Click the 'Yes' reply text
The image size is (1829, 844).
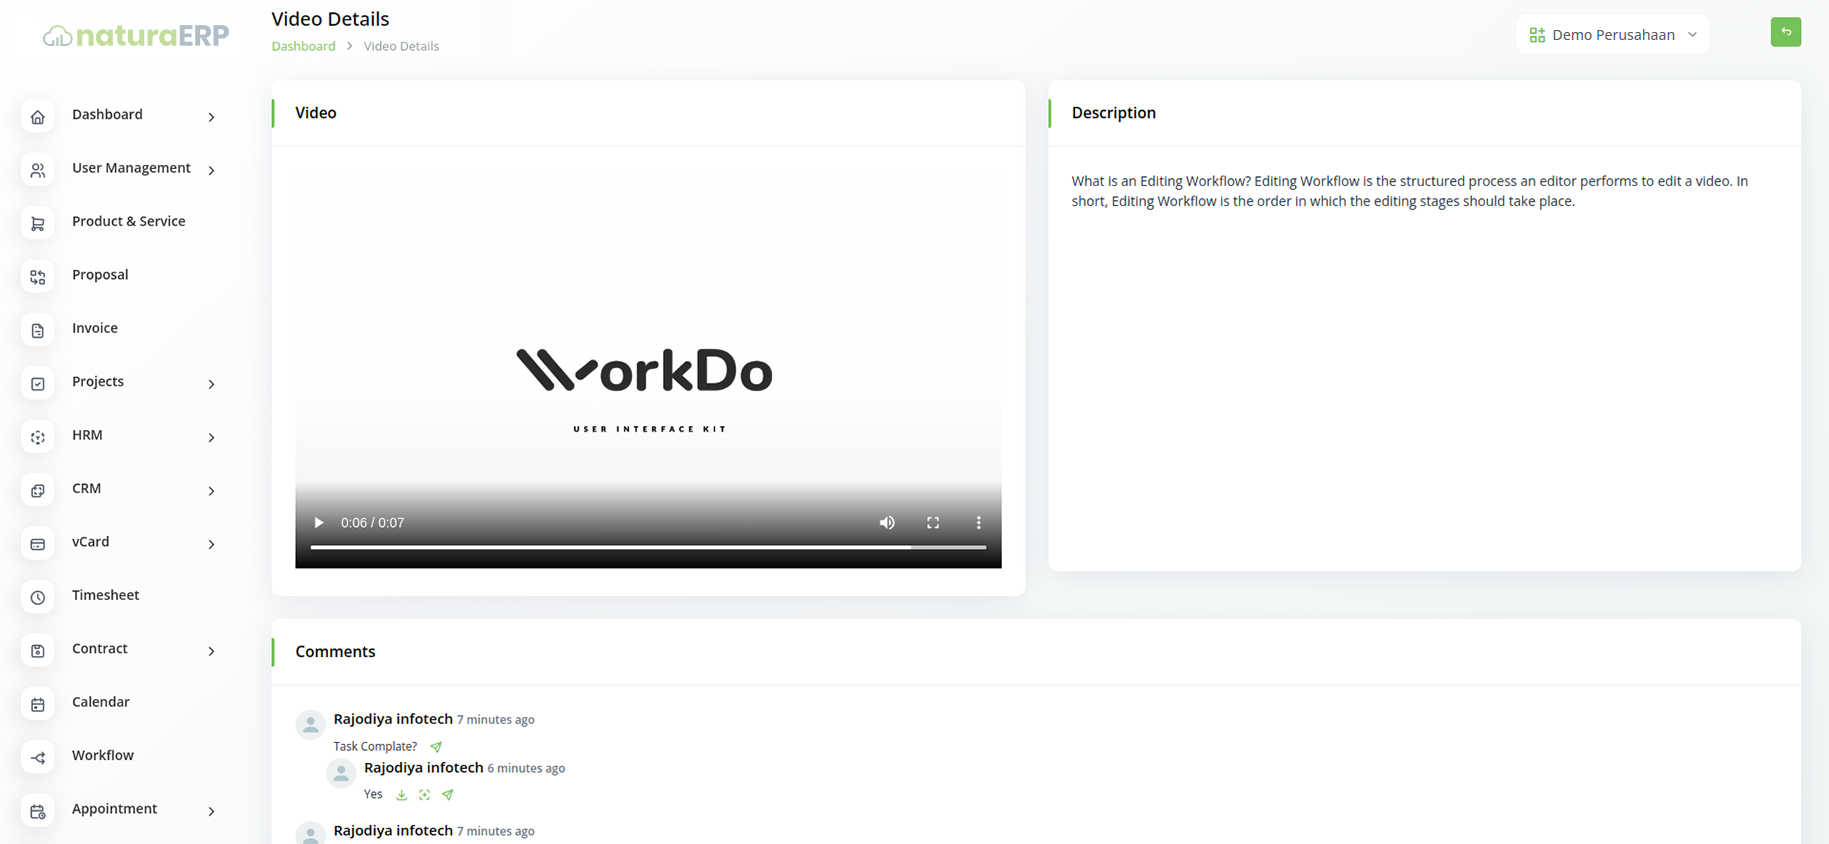pos(373,794)
